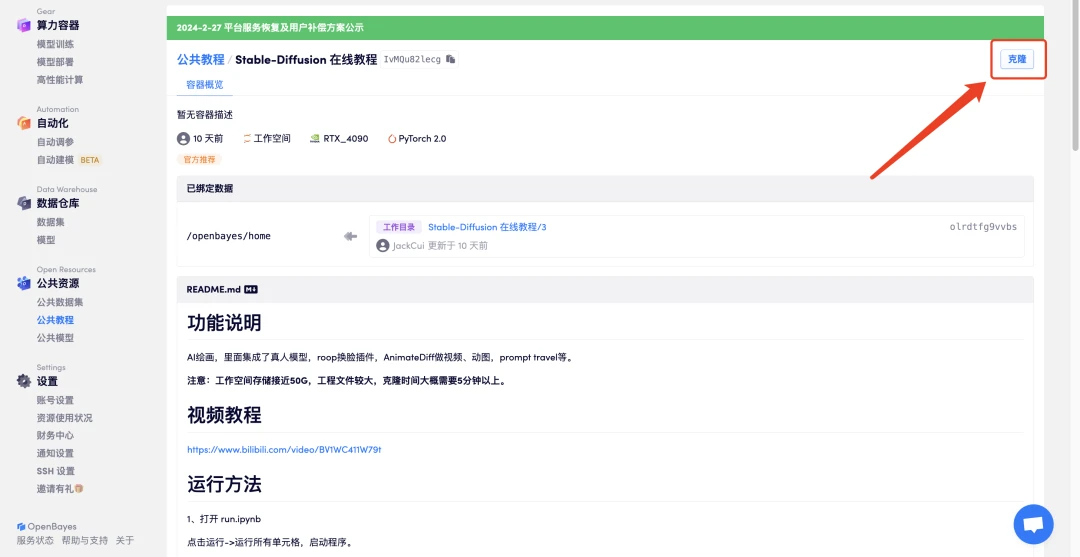Screen dimensions: 1080x557
Task: Open 资源使用状况 in the sidebar
Action: [64, 418]
